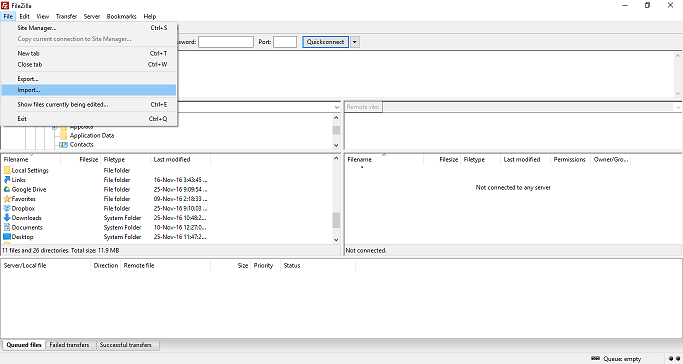
Task: Open the Help menu
Action: [x=150, y=17]
